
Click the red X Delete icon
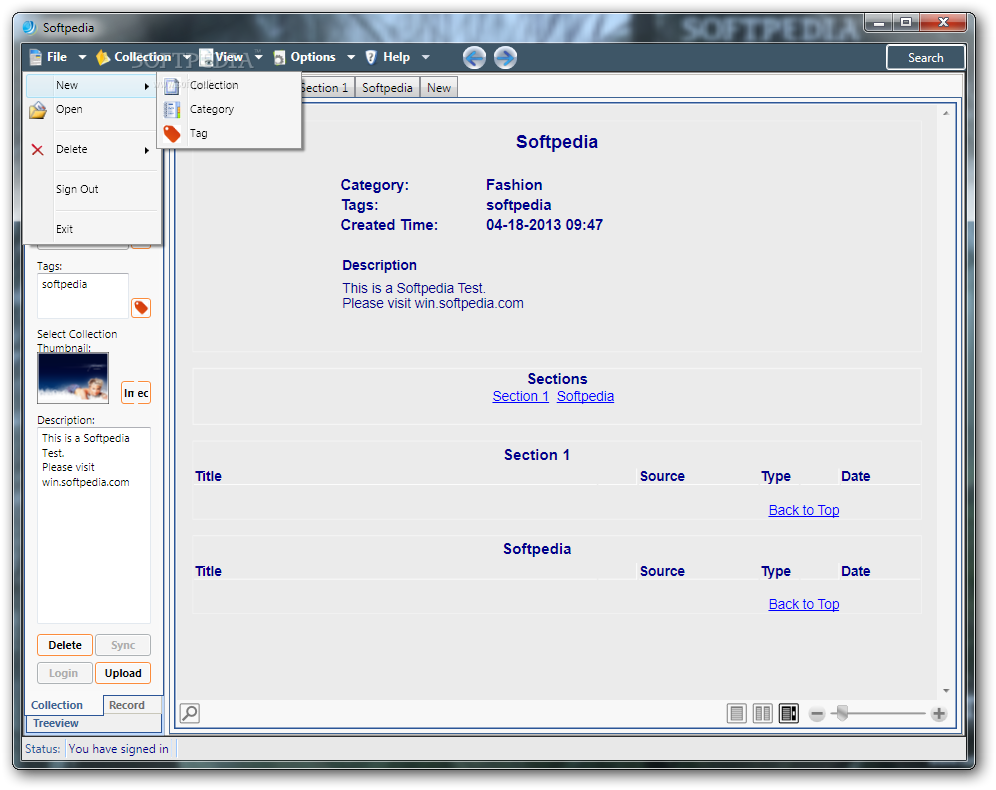pyautogui.click(x=37, y=150)
